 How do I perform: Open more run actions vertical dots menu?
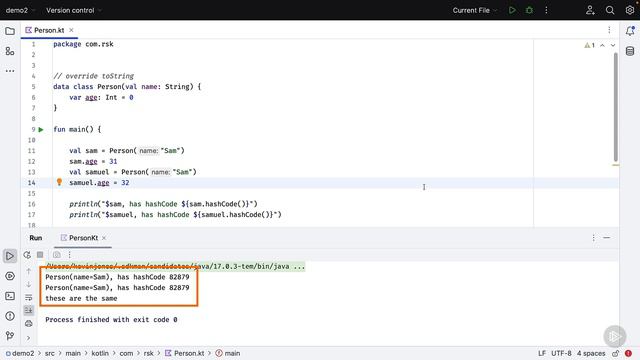click(x=547, y=10)
